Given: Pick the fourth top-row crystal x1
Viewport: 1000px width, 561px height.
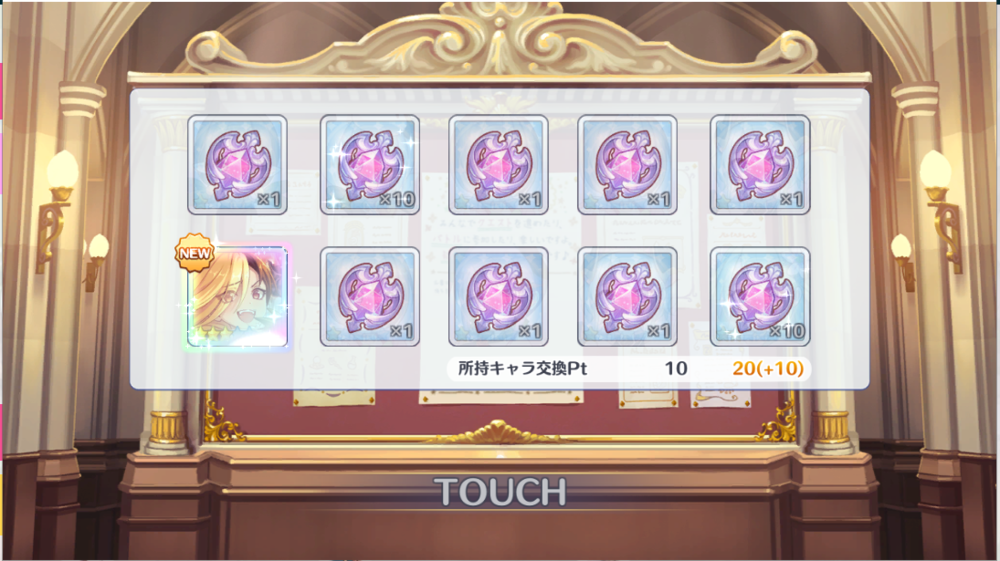Looking at the screenshot, I should coord(628,164).
